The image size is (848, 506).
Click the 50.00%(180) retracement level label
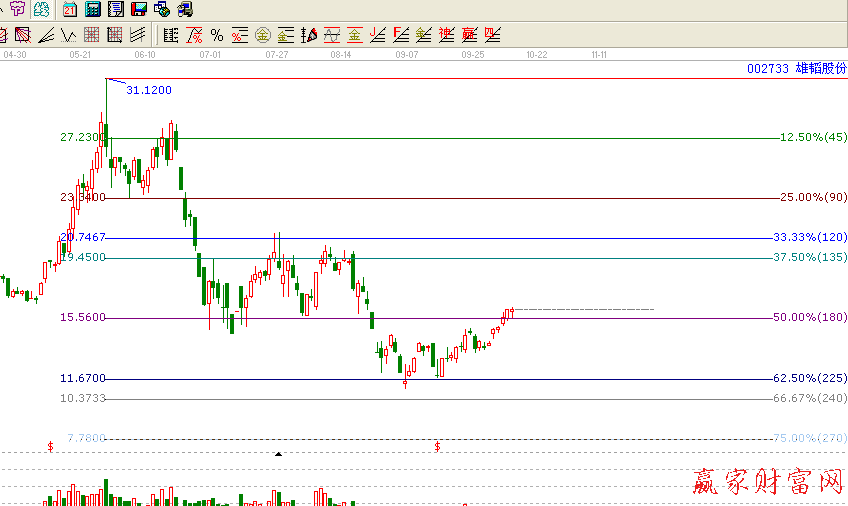coord(810,317)
